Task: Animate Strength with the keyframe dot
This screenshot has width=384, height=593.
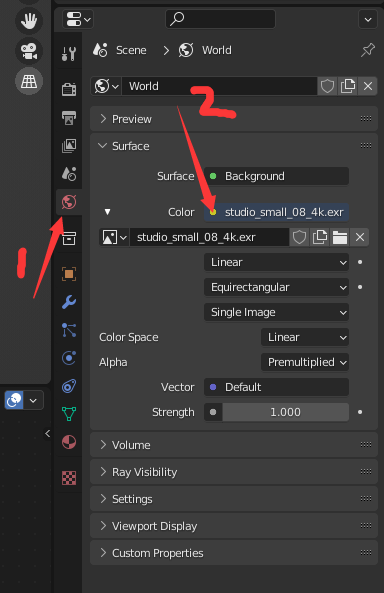Action: point(360,412)
